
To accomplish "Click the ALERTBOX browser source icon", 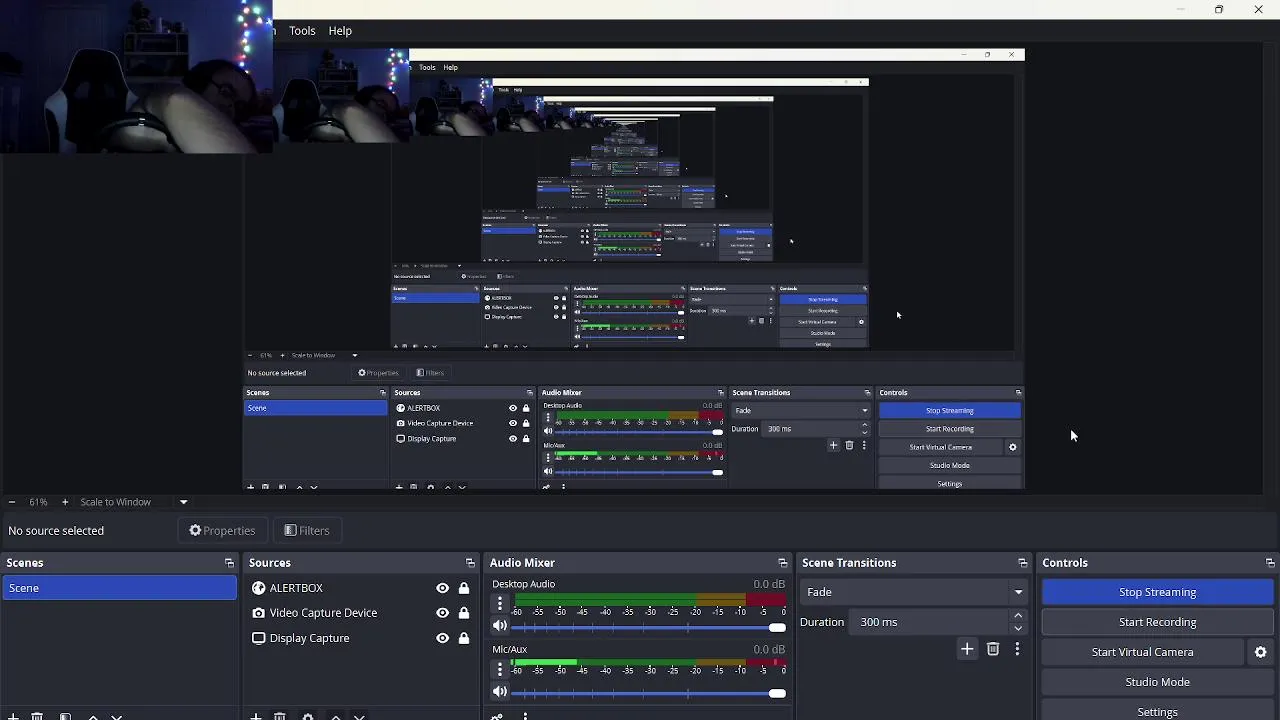I will [x=259, y=588].
